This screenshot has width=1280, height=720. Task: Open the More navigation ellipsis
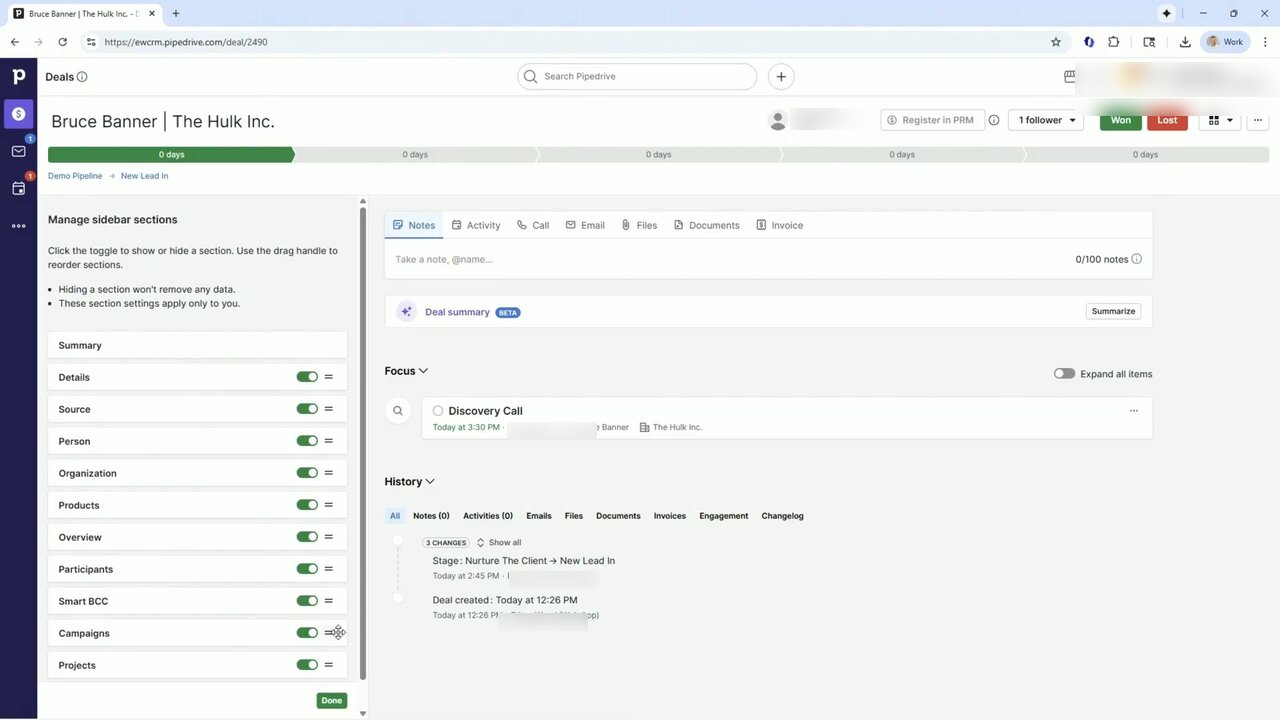[18, 226]
